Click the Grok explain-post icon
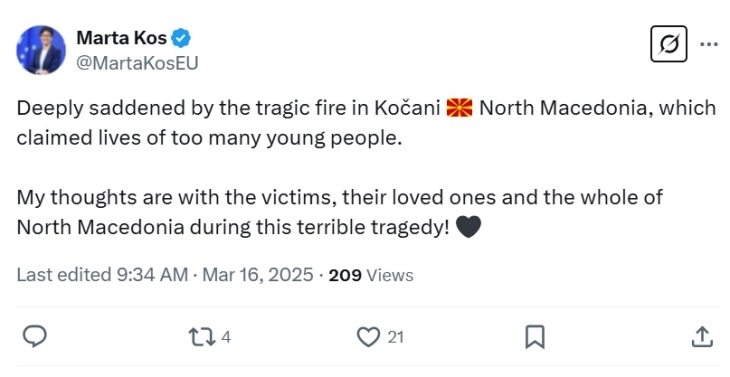The image size is (730, 377). (669, 44)
